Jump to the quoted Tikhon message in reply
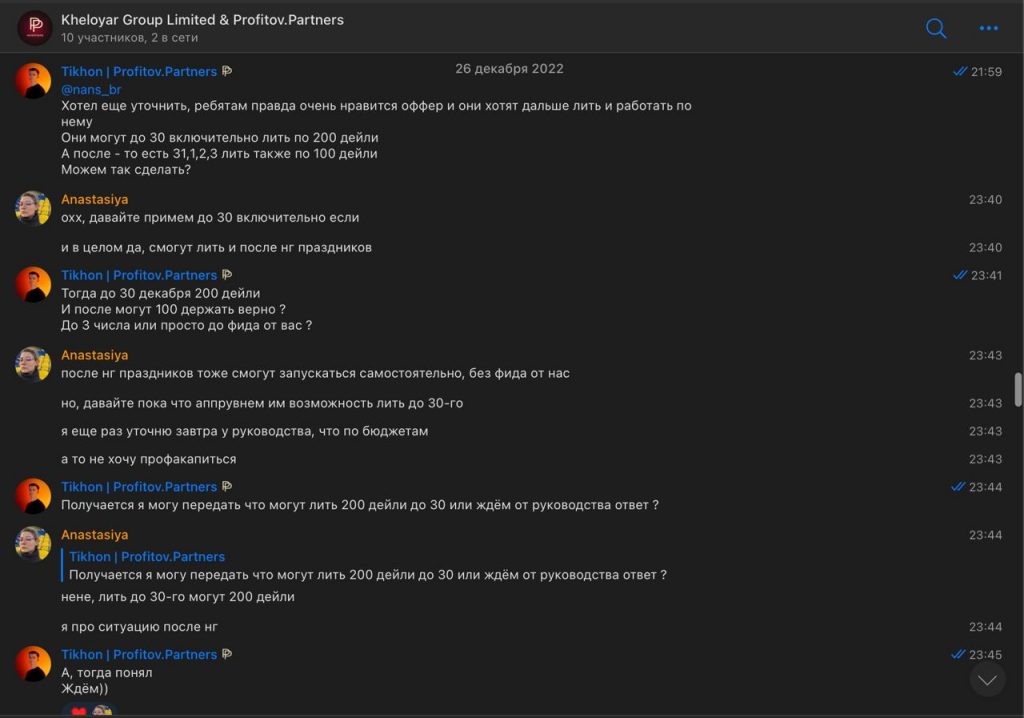Screen dimensions: 1024x718 (x=365, y=566)
